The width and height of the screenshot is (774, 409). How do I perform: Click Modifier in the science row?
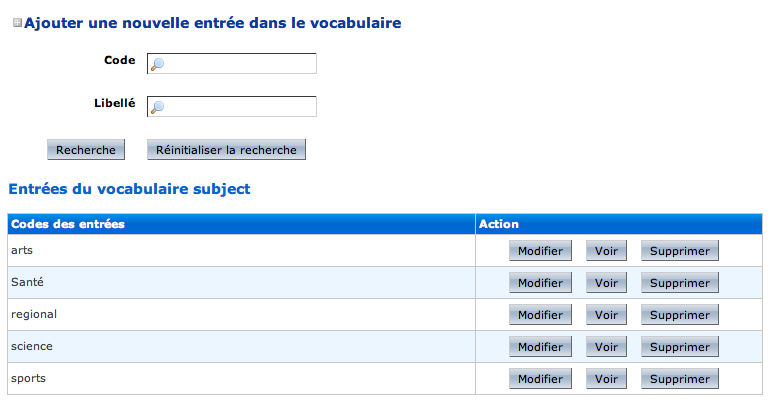click(540, 347)
